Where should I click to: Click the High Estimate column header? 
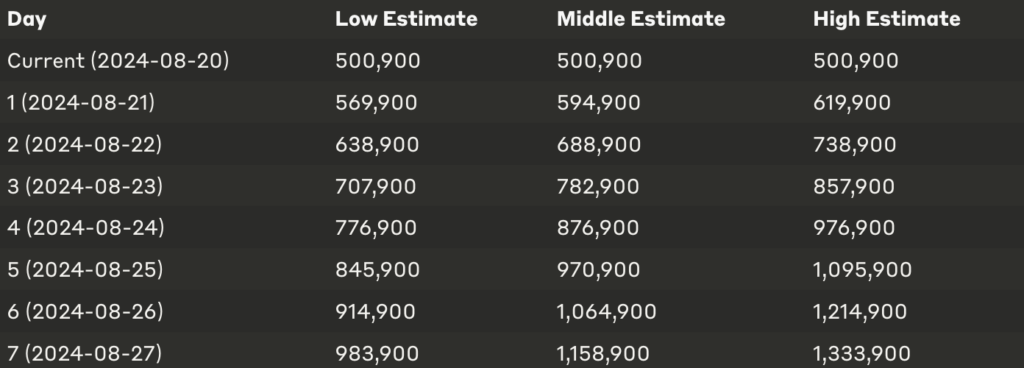[886, 19]
